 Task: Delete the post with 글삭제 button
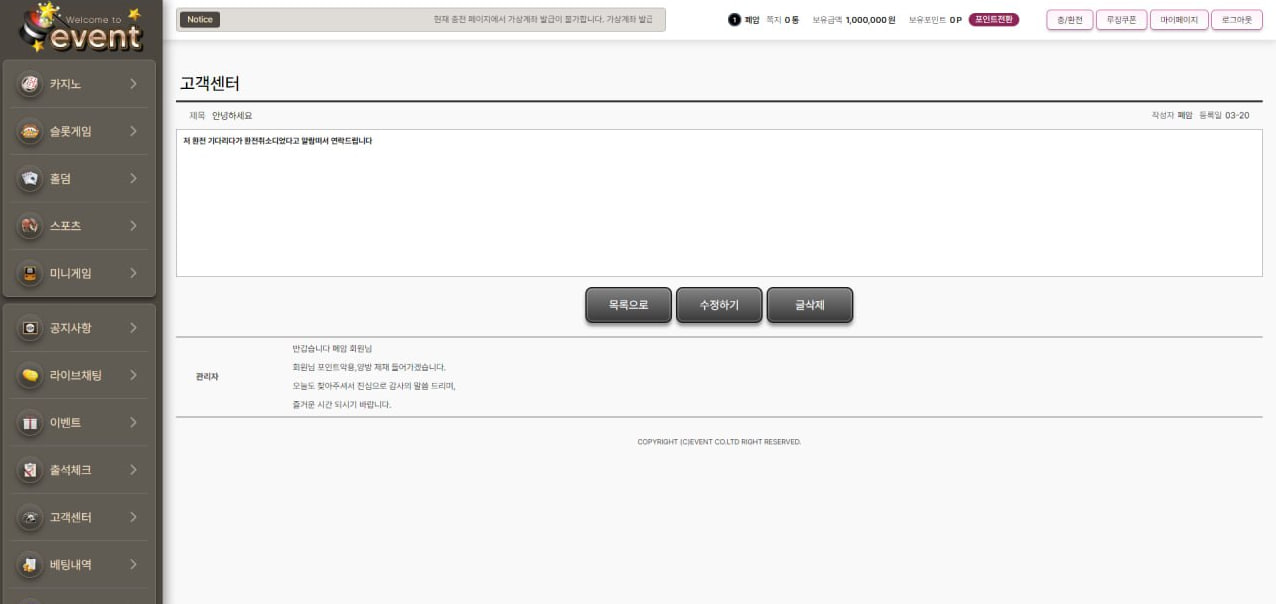tap(809, 305)
